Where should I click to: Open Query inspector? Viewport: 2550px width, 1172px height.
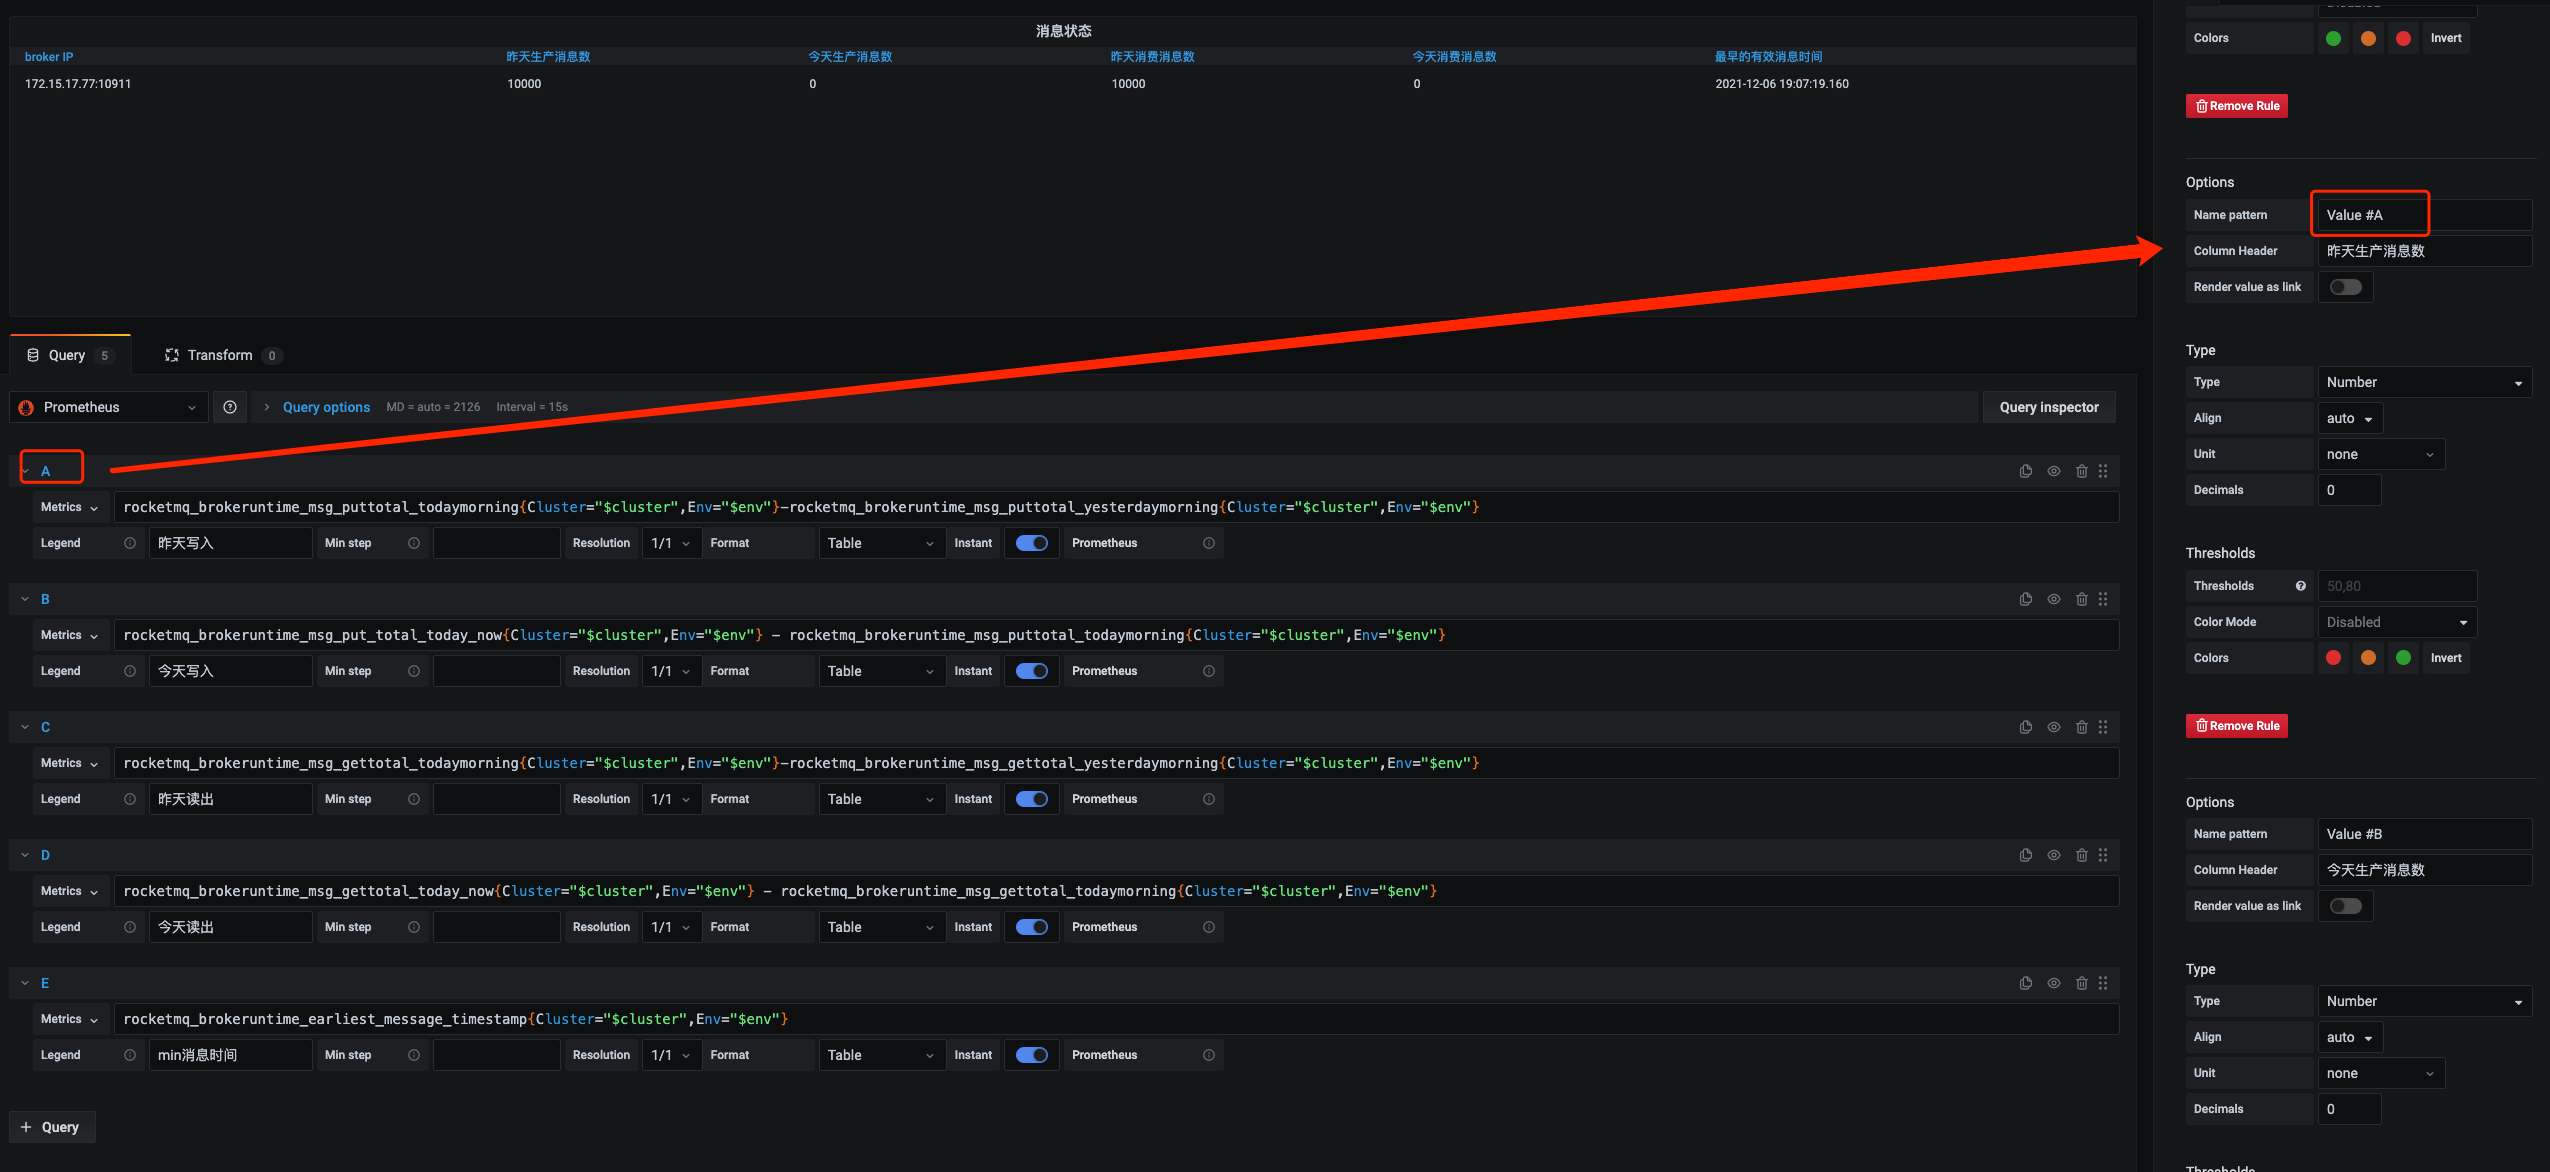pos(2047,406)
